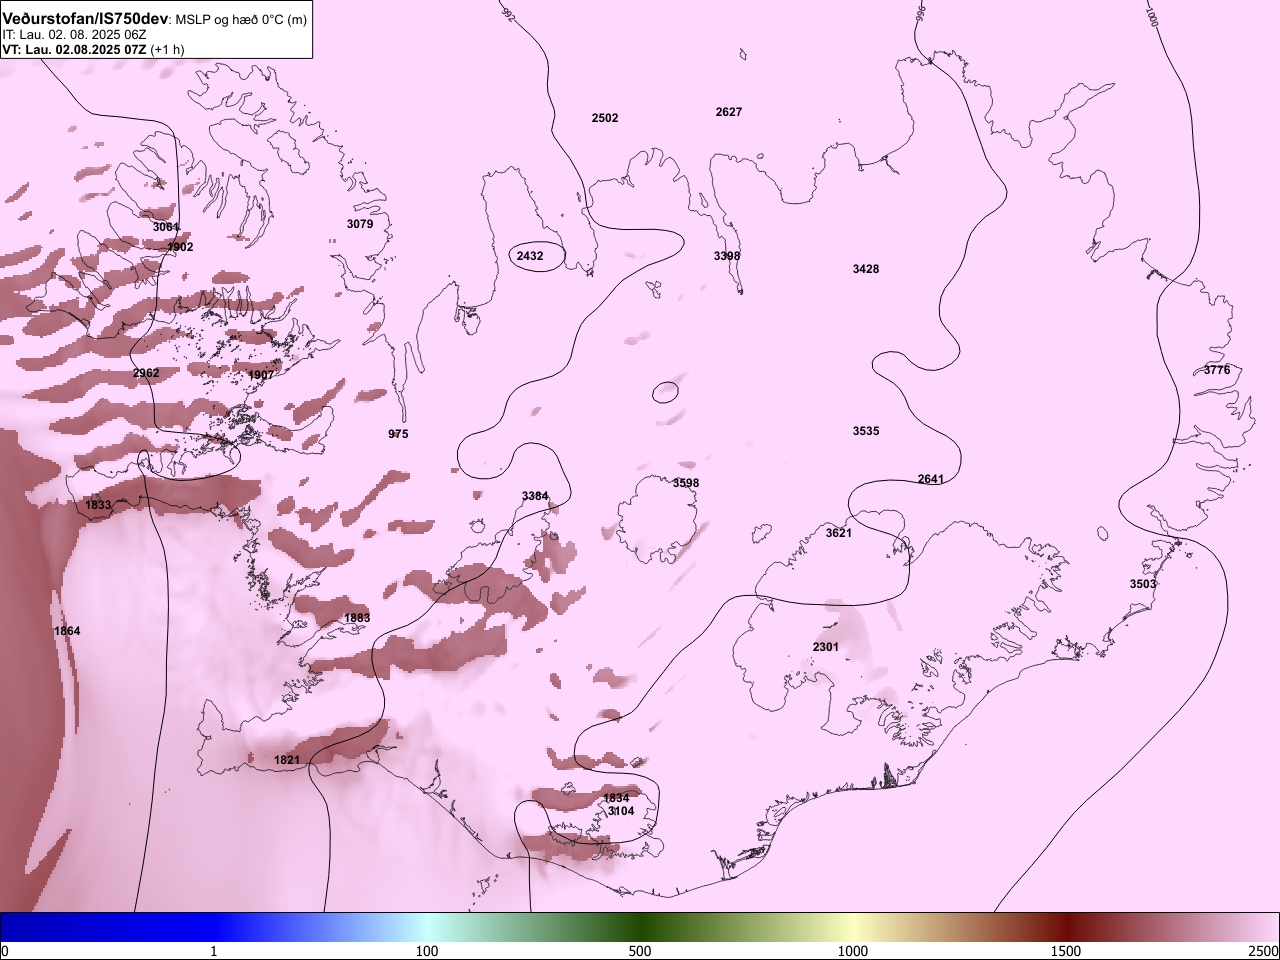Select the 3079 height label
Screen dimensions: 1280x960
pos(360,224)
